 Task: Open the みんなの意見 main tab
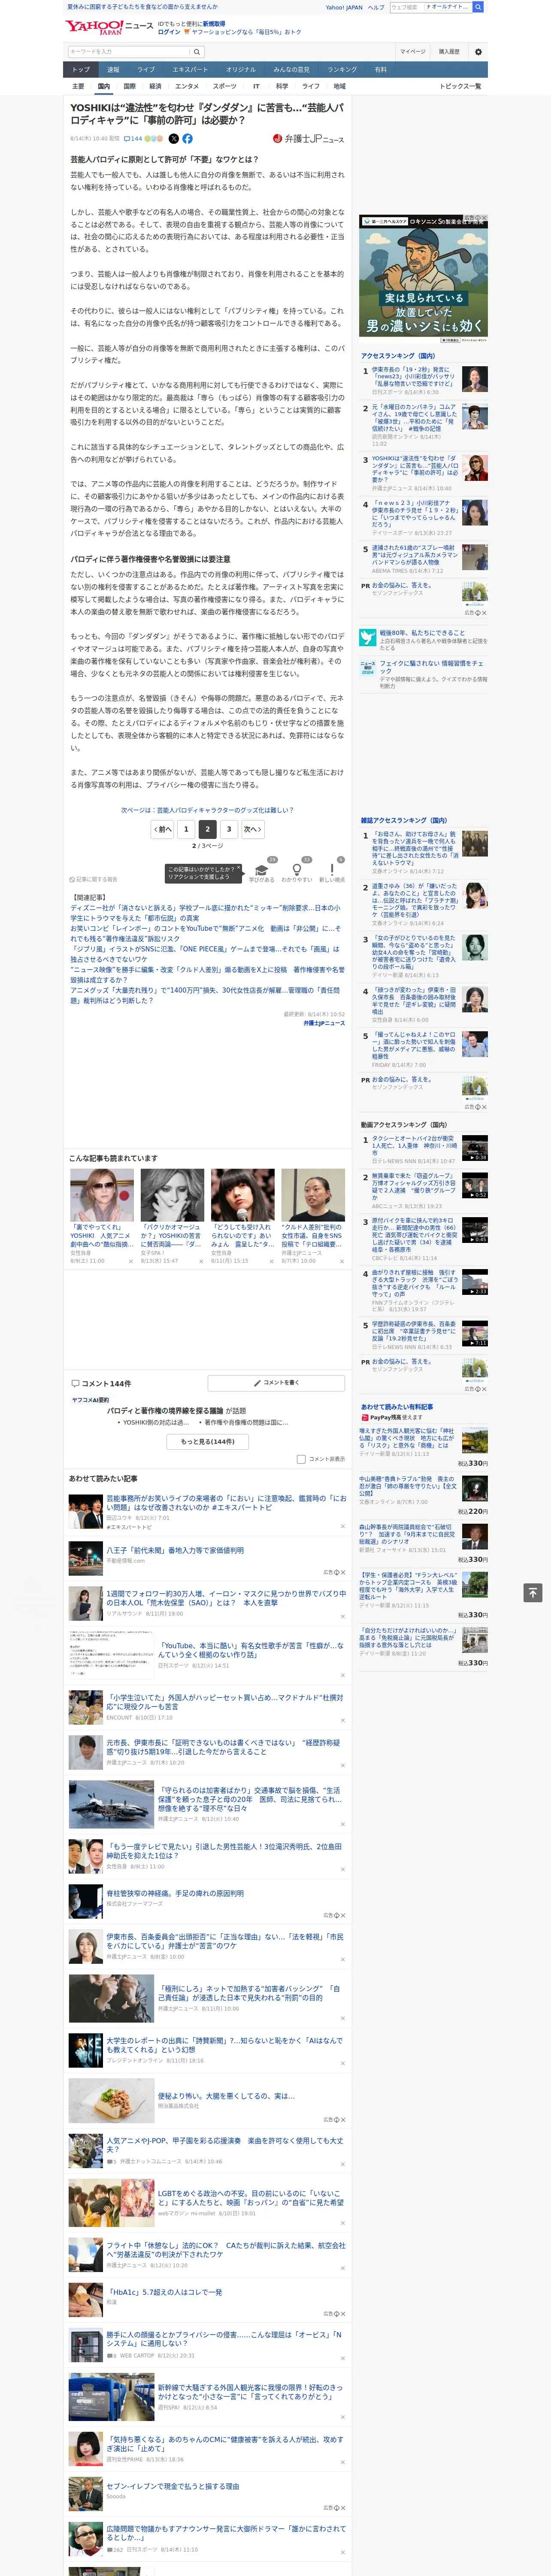(x=292, y=70)
